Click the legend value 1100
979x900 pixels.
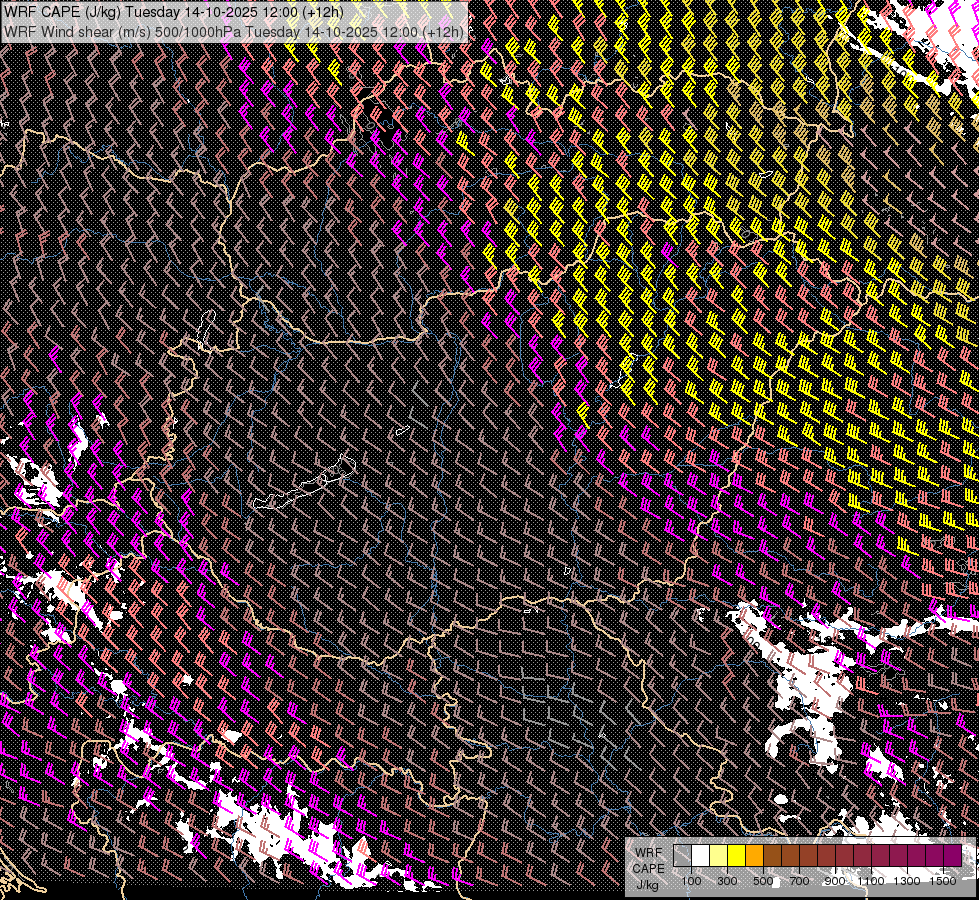[871, 881]
